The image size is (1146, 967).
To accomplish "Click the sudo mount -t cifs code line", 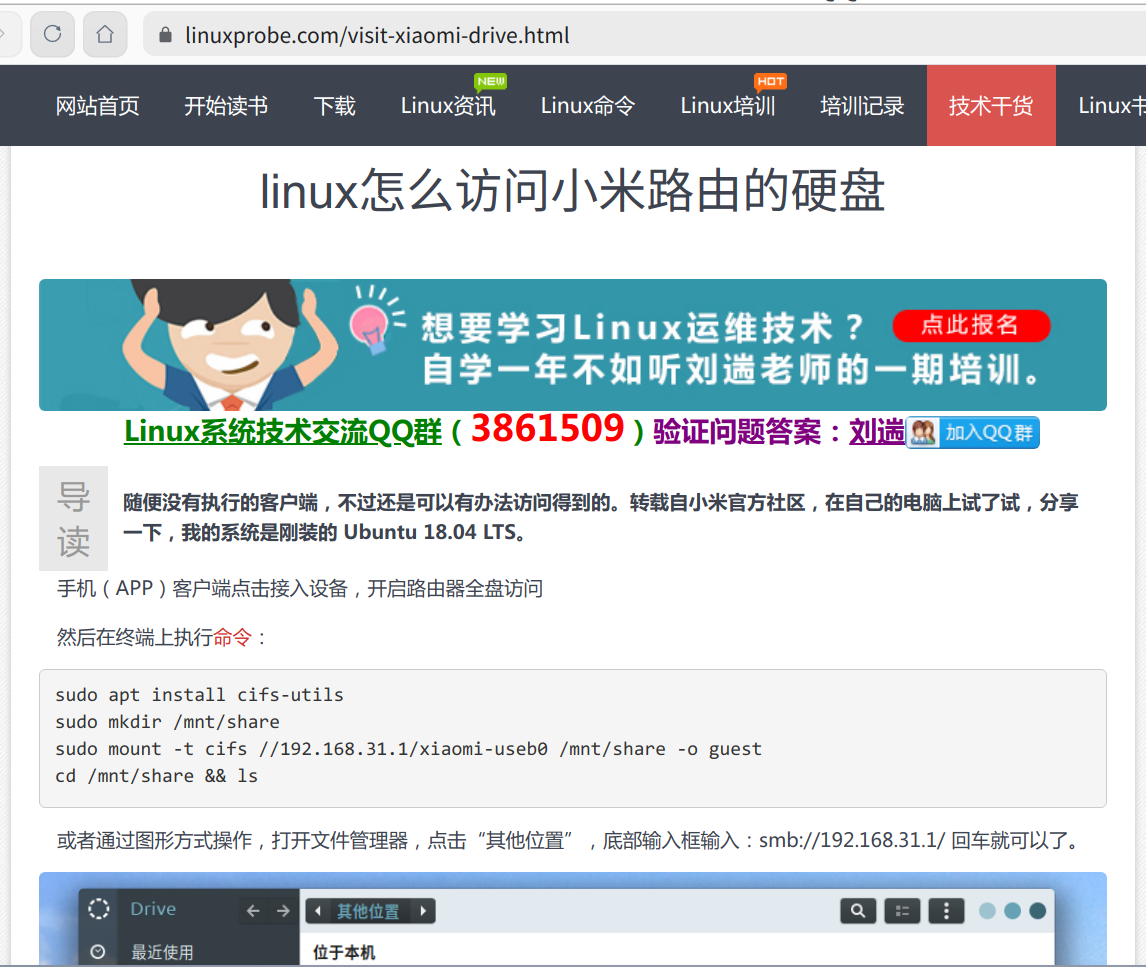I will coord(409,748).
